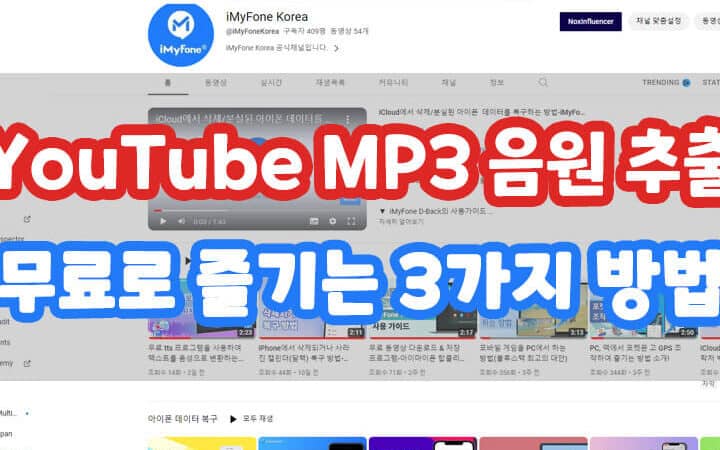Image resolution: width=720 pixels, height=450 pixels.
Task: Switch to the 실시간 tab
Action: 271,83
